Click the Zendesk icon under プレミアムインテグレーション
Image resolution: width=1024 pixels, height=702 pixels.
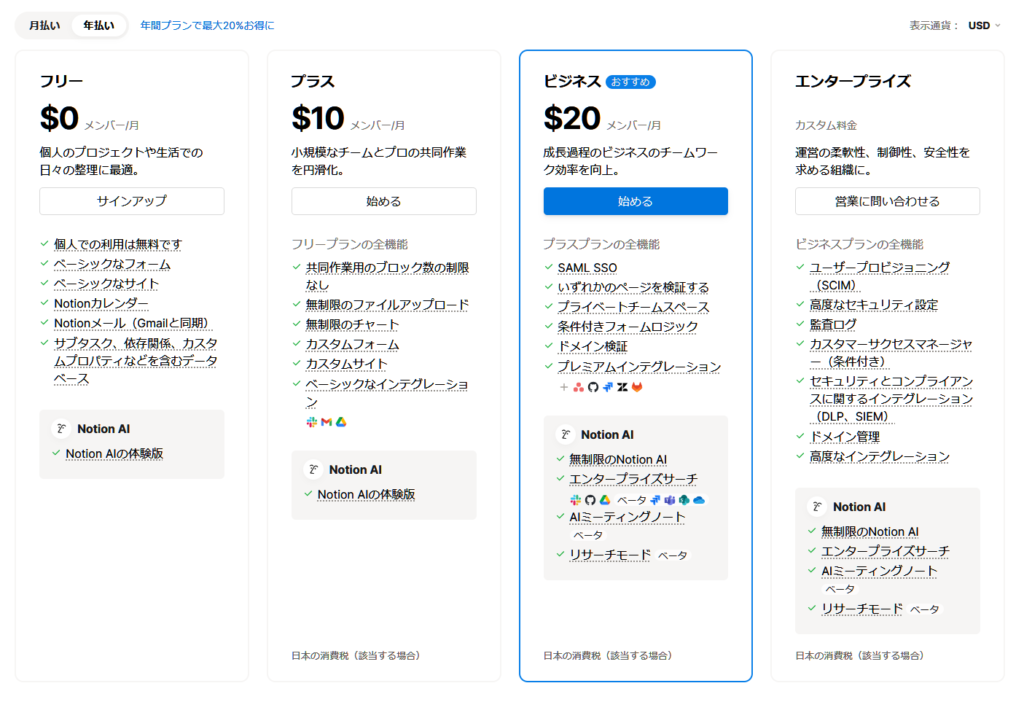(622, 387)
